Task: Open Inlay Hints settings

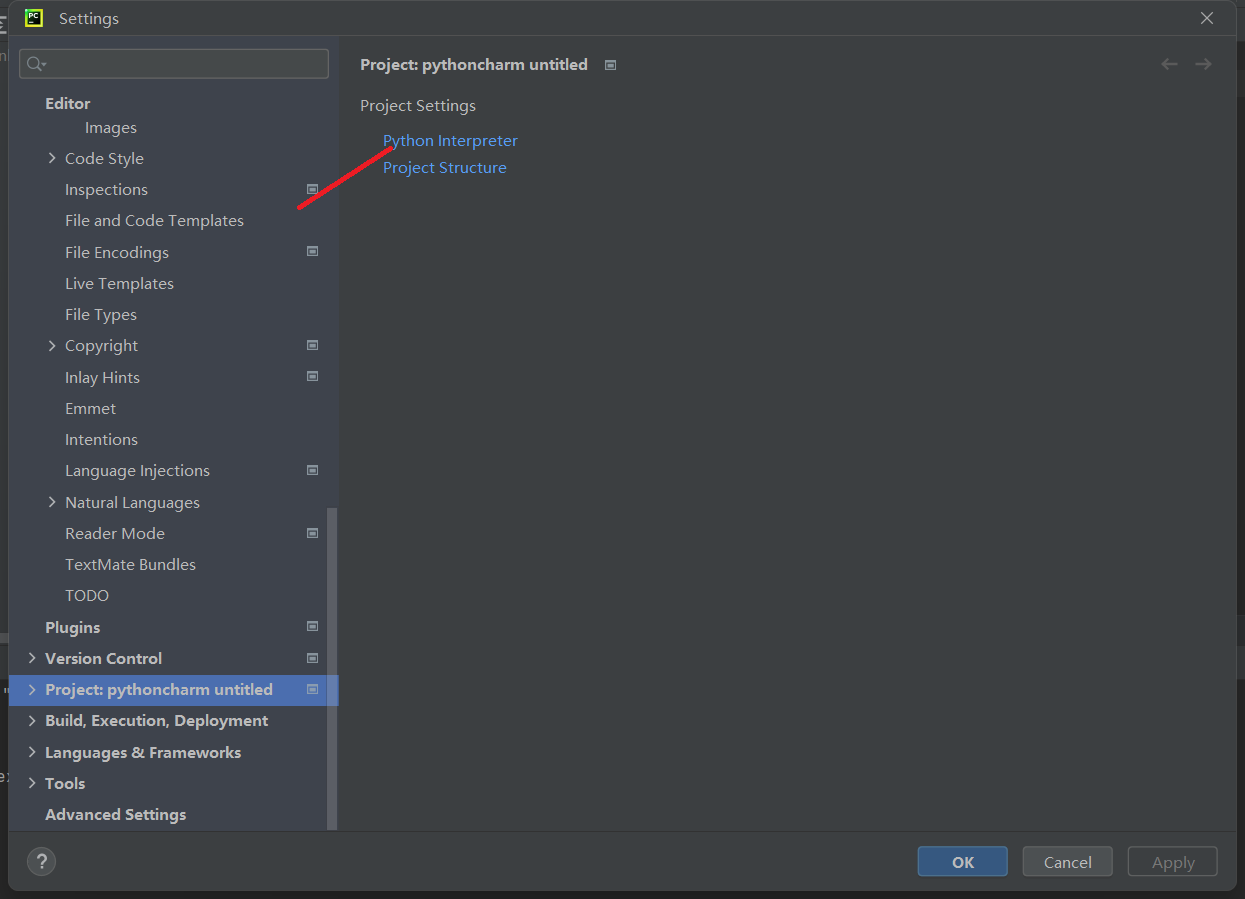Action: click(x=102, y=377)
